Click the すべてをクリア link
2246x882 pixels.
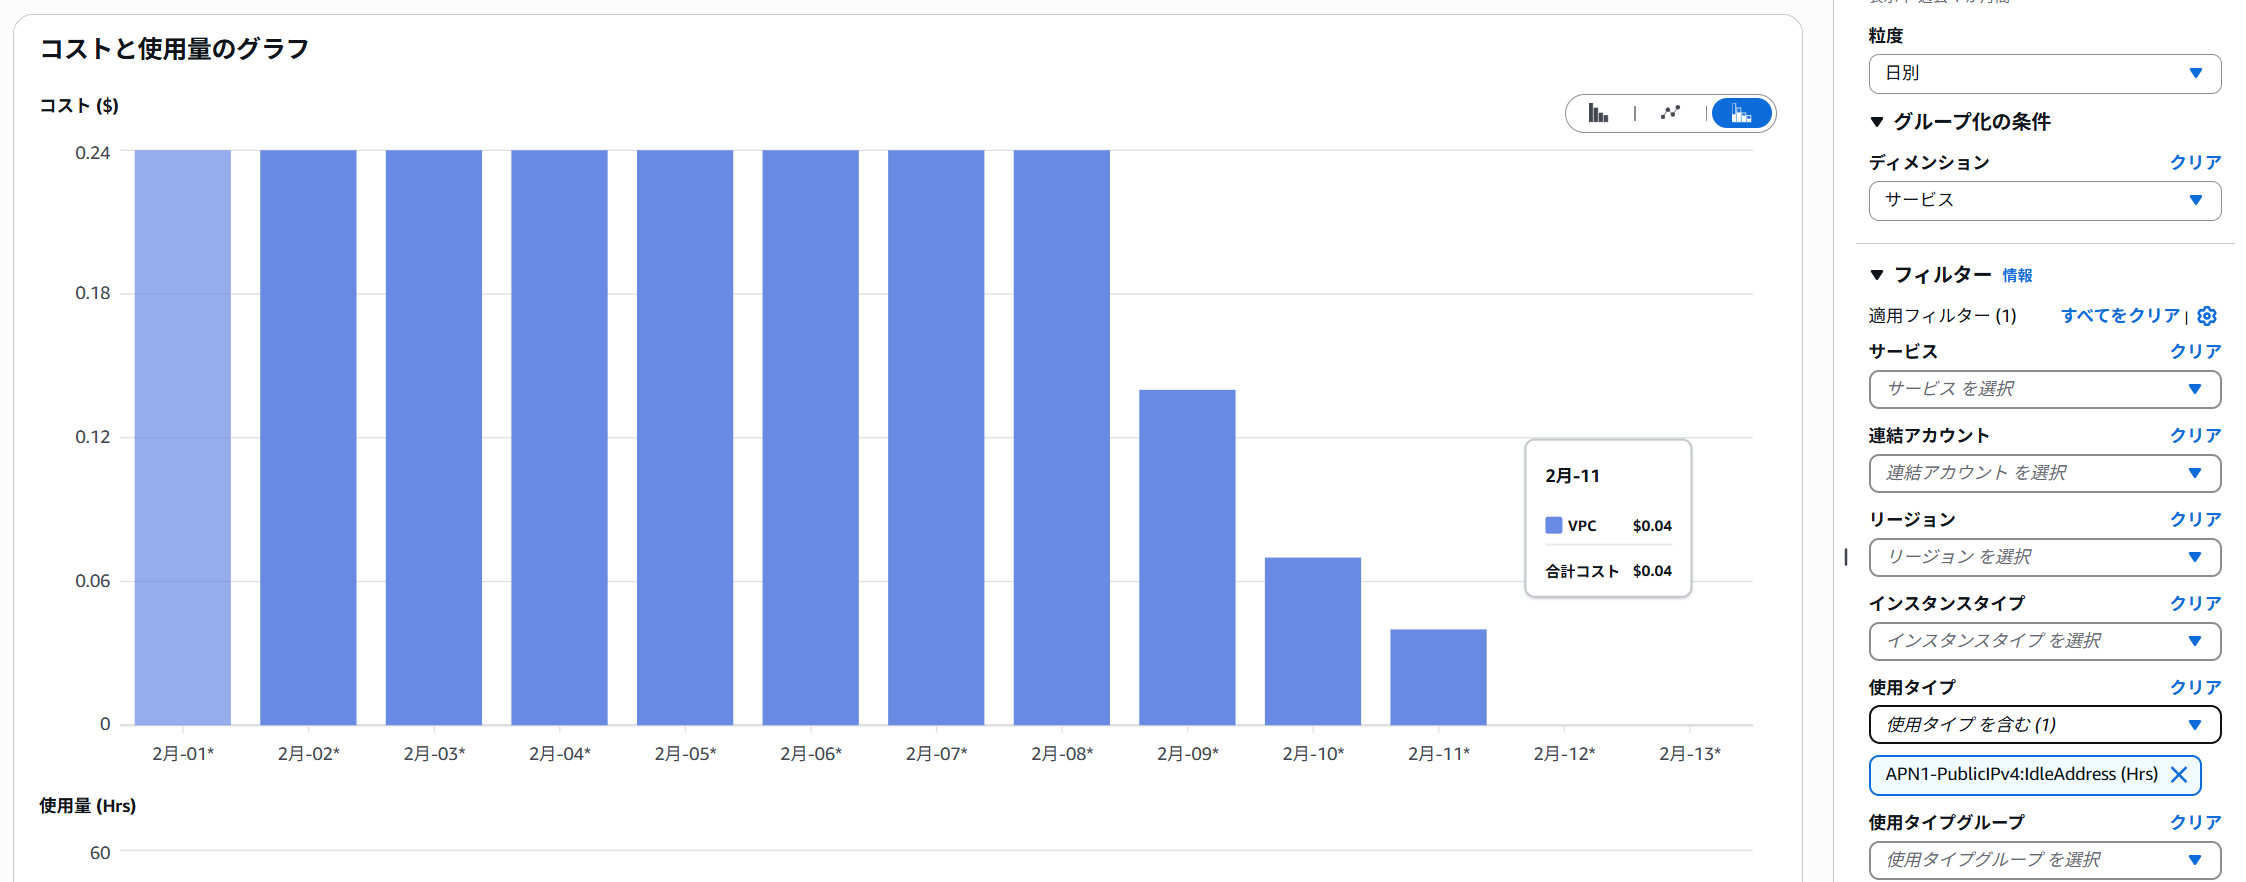2119,316
